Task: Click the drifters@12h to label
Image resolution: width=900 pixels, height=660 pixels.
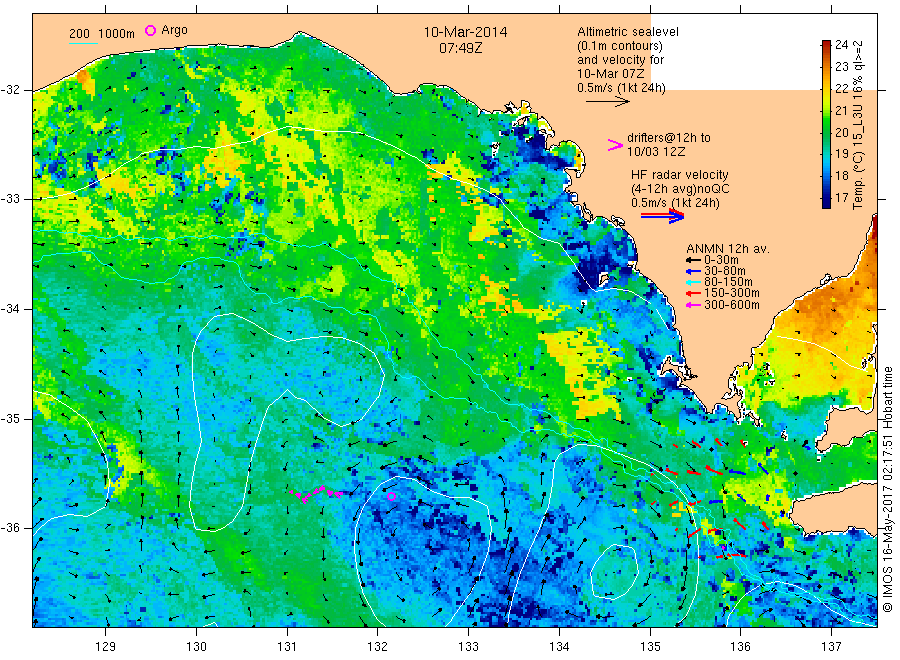Action: tap(669, 138)
